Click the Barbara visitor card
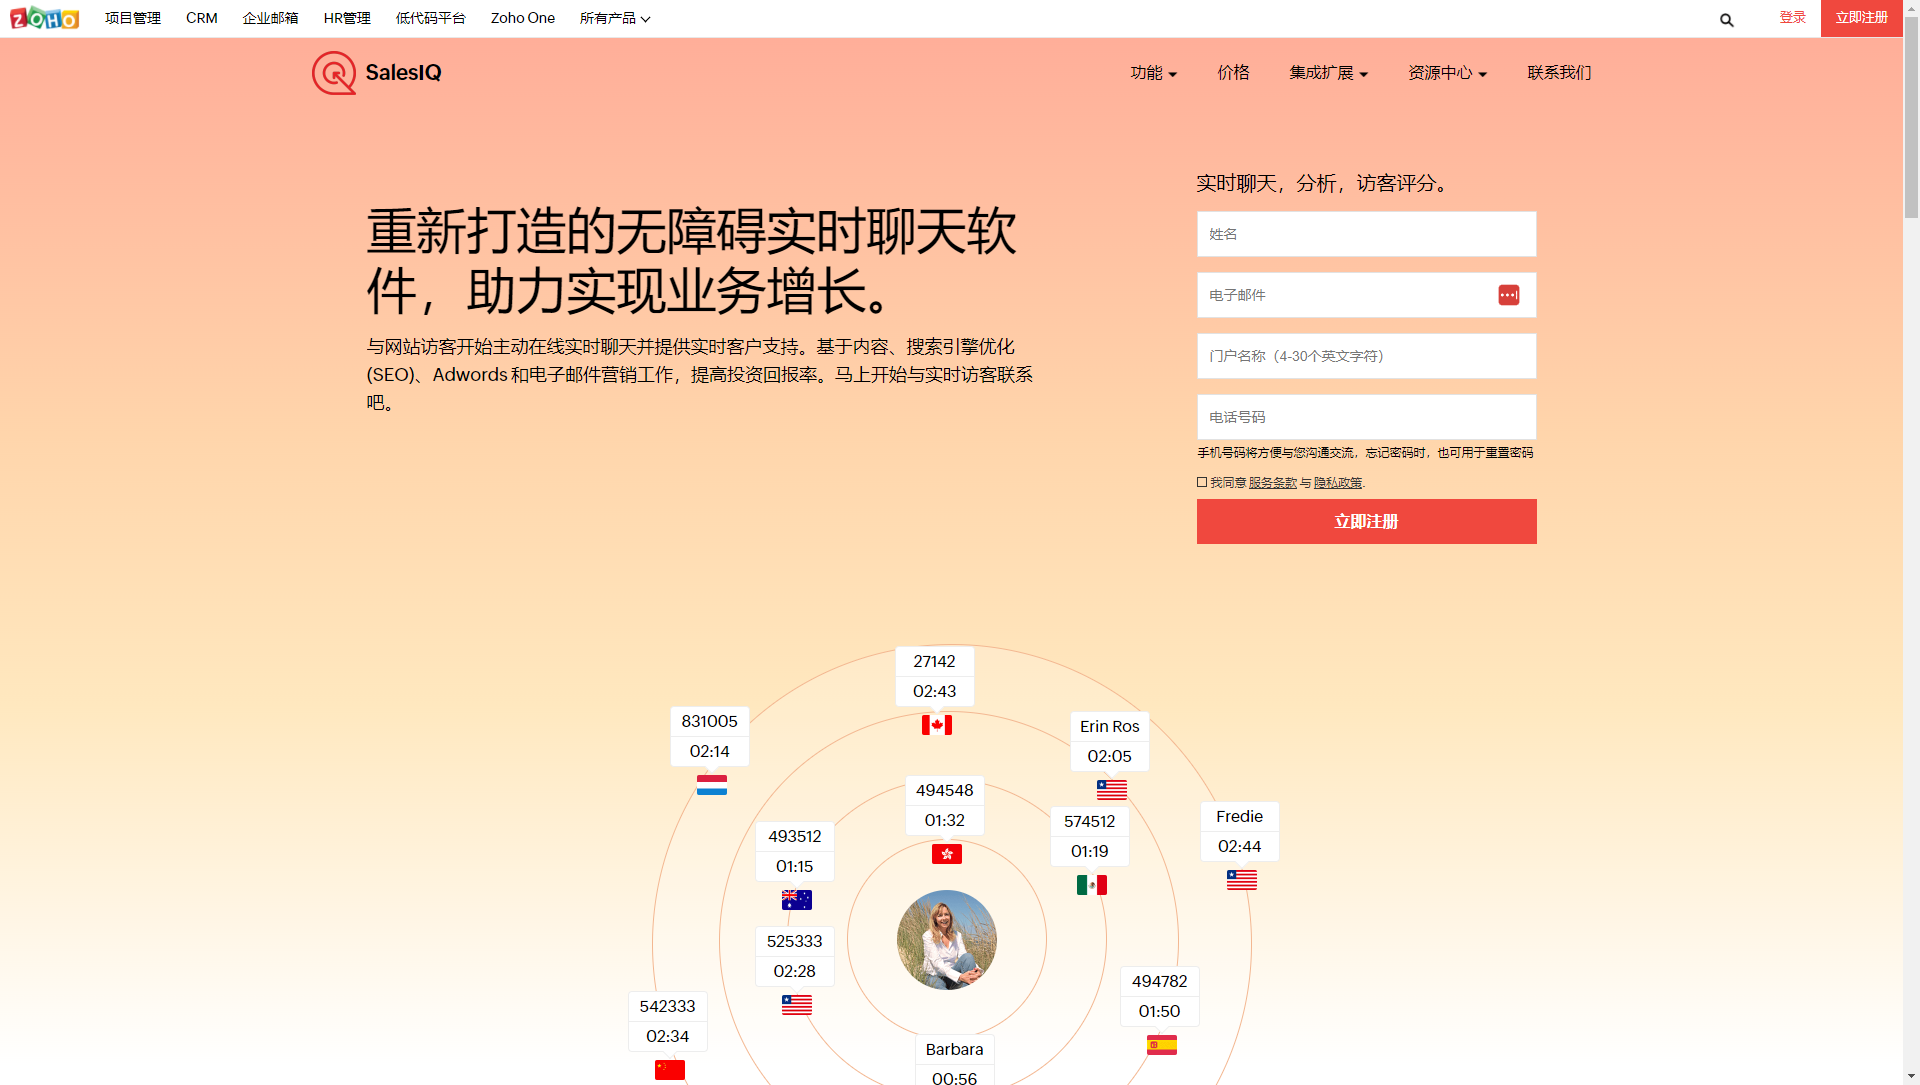The image size is (1920, 1085). [x=955, y=1060]
